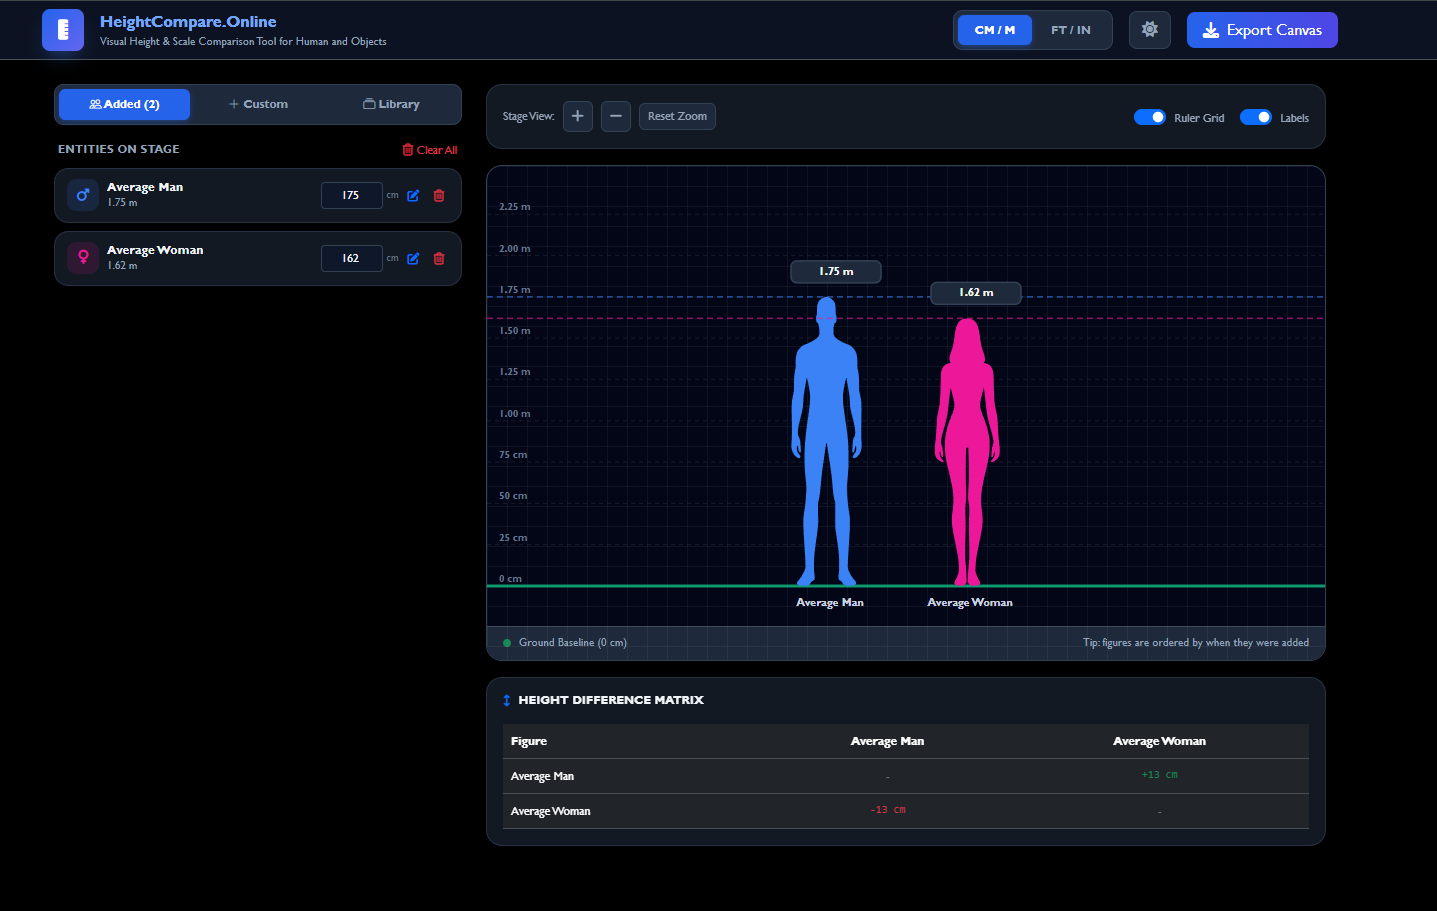Viewport: 1437px width, 911px height.
Task: Click Average Woman height input field
Action: (352, 259)
